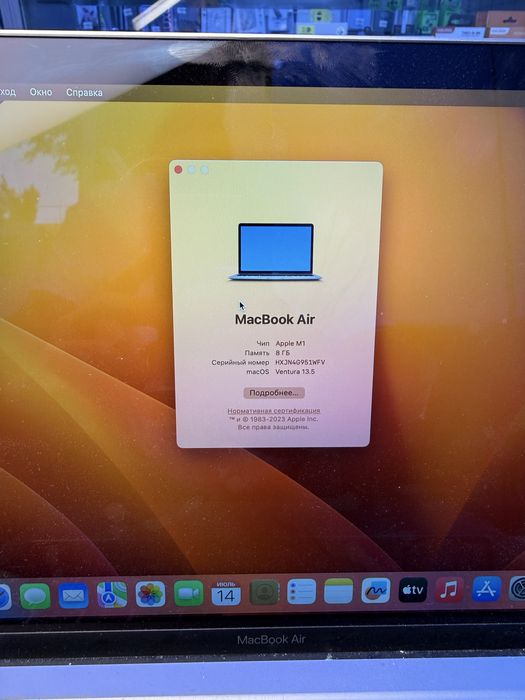Click the Все права защищены text
The image size is (525, 700).
point(273,427)
